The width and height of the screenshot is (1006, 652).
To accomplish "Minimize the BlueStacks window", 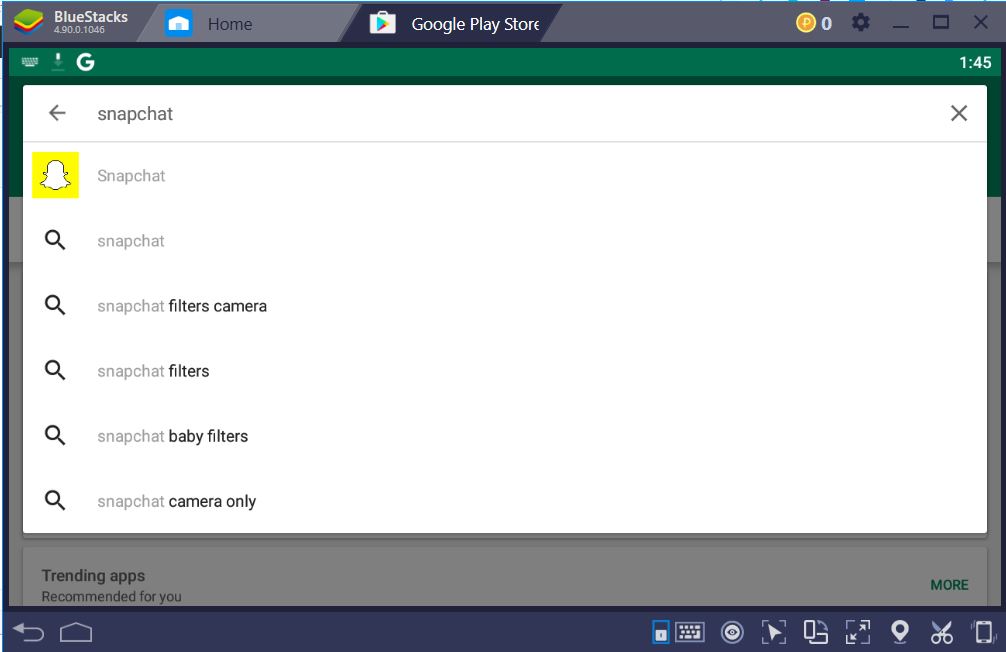I will (x=901, y=26).
